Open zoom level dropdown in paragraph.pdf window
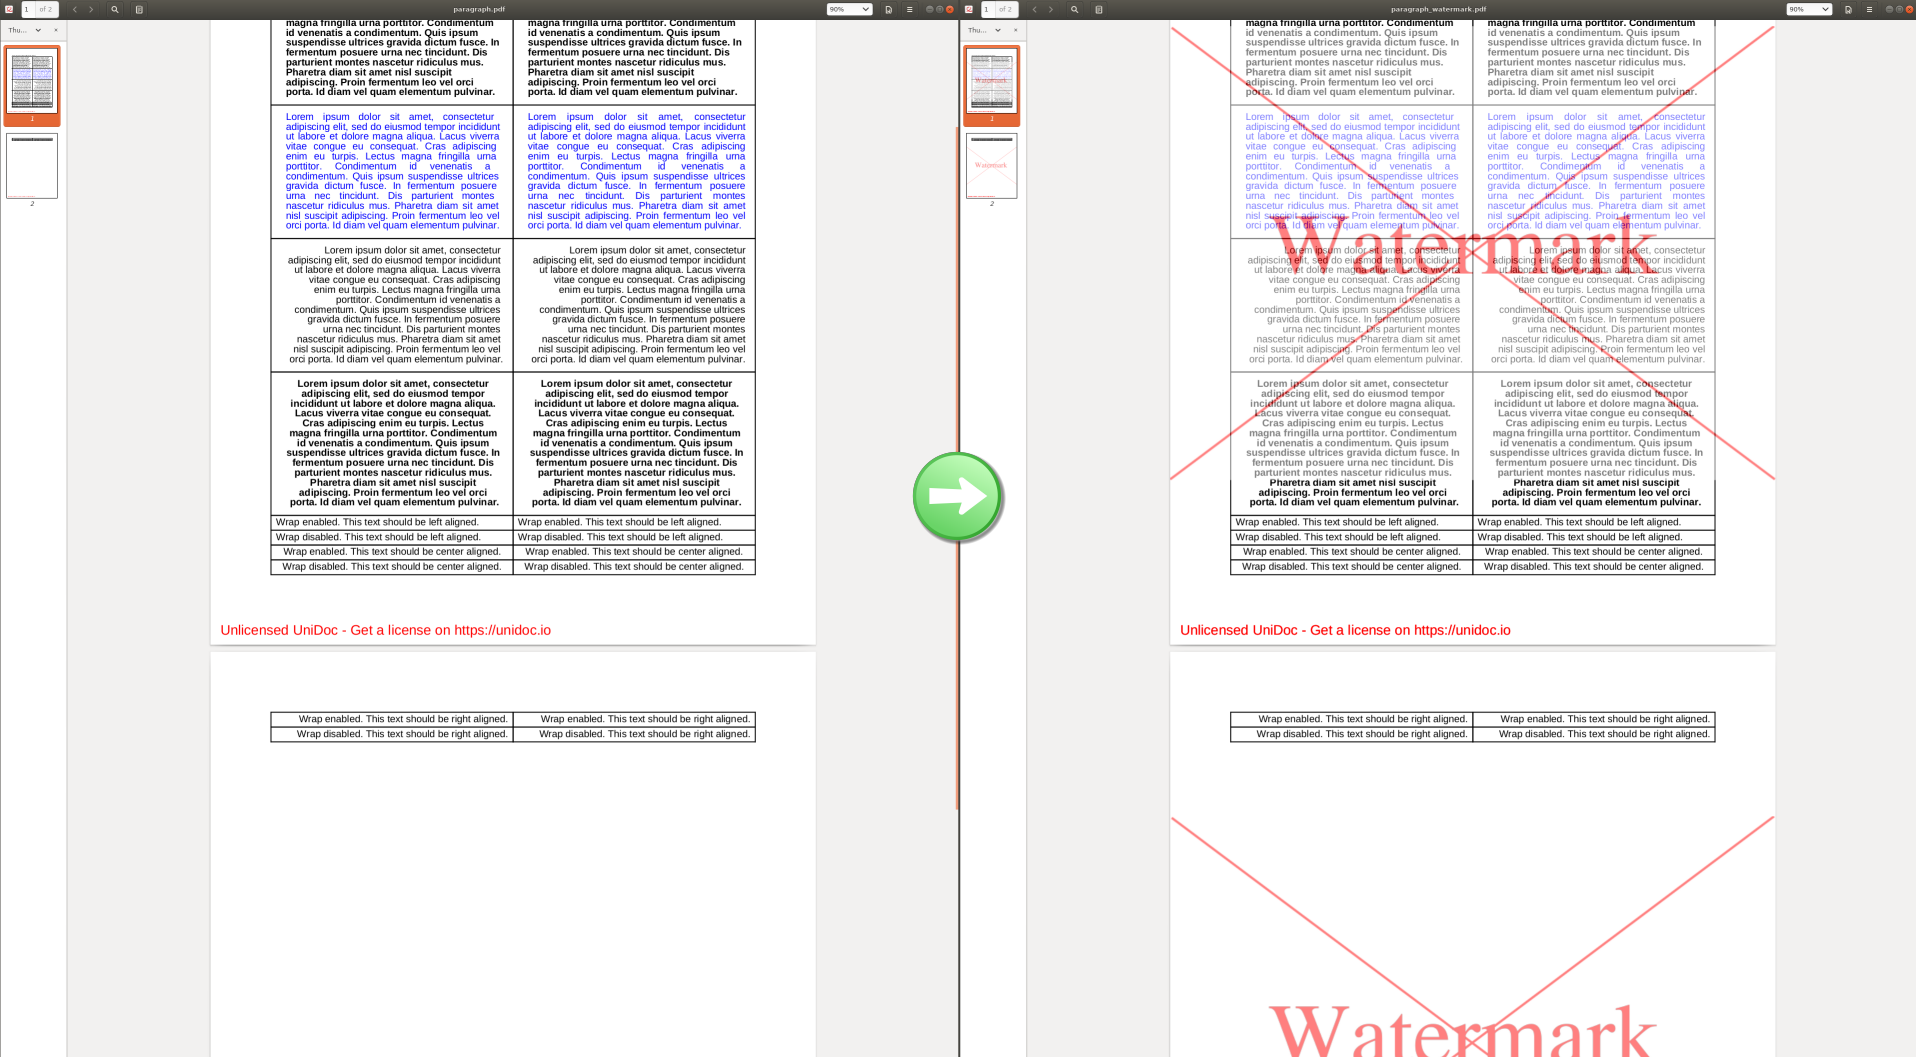 click(x=849, y=9)
